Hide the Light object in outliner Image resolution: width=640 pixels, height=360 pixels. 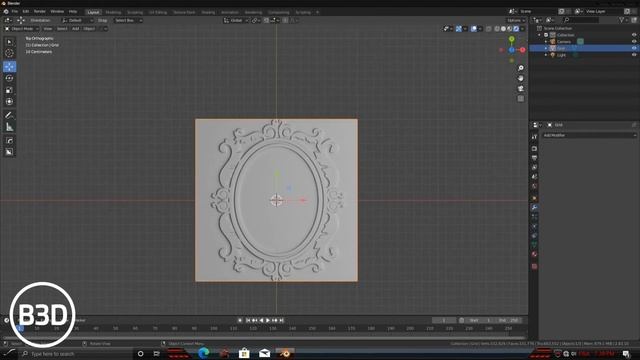pos(634,55)
